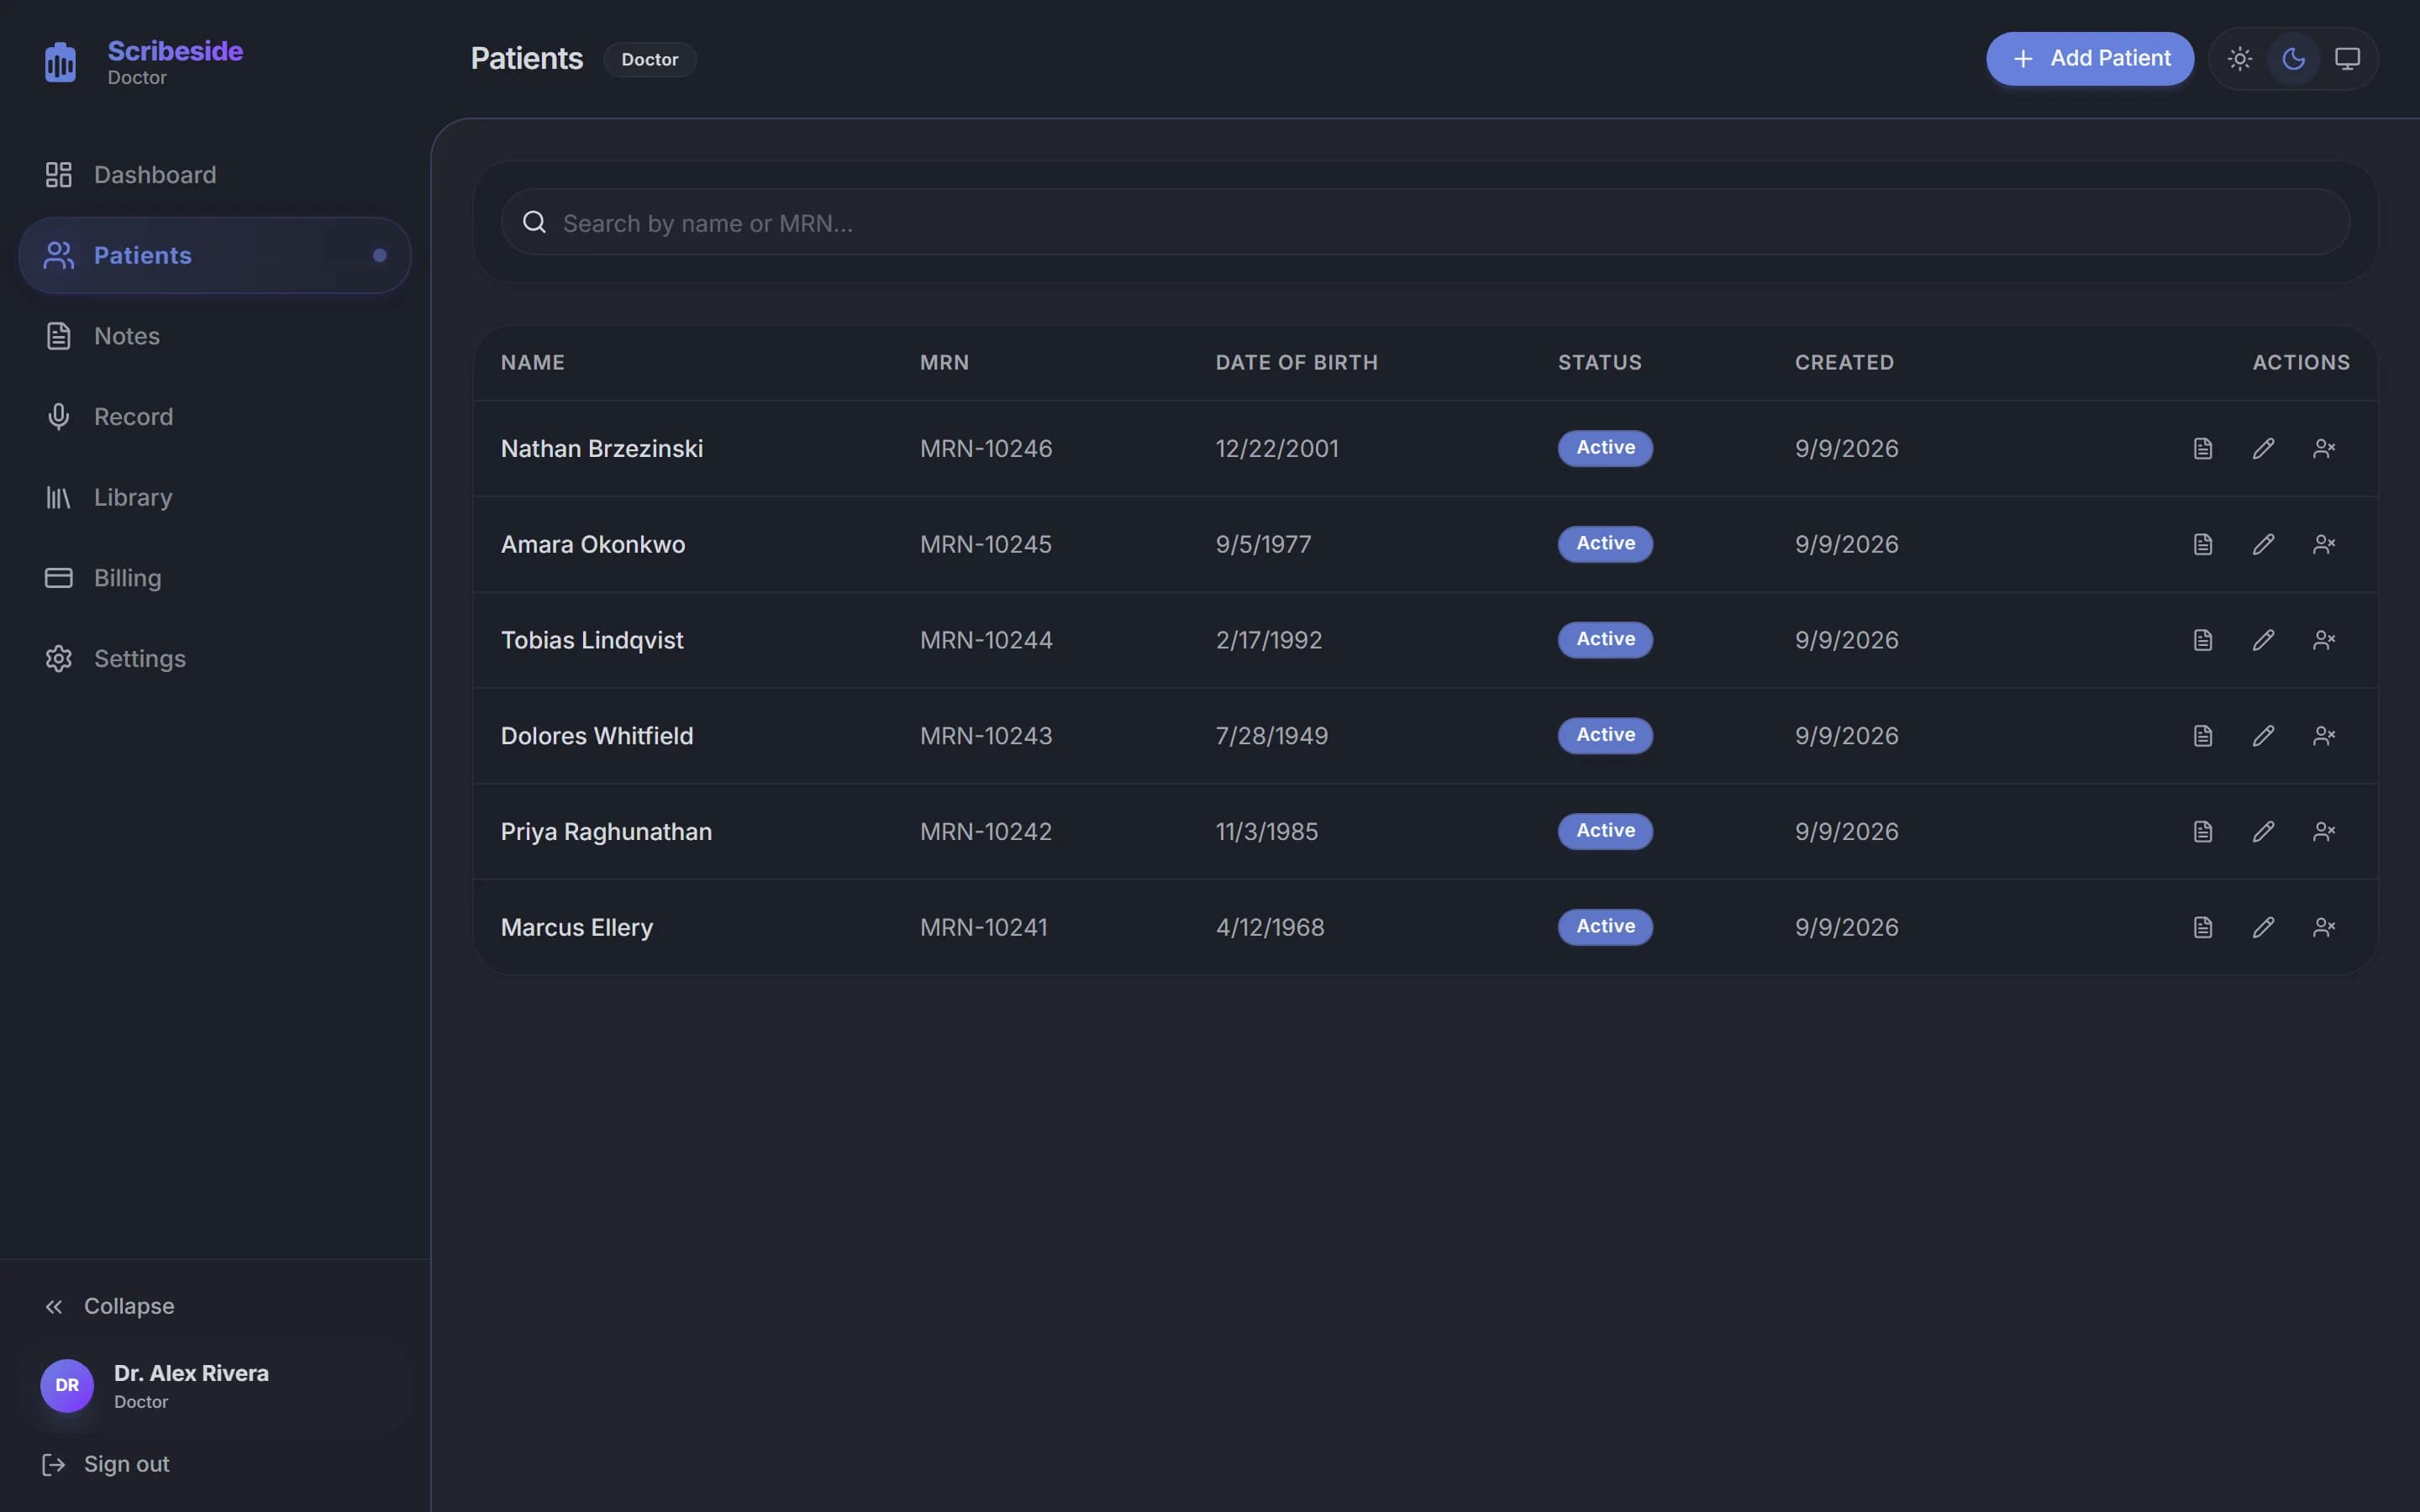Deactivate patient Nathan Brzezinski via user-x icon
2420x1512 pixels.
2324,448
